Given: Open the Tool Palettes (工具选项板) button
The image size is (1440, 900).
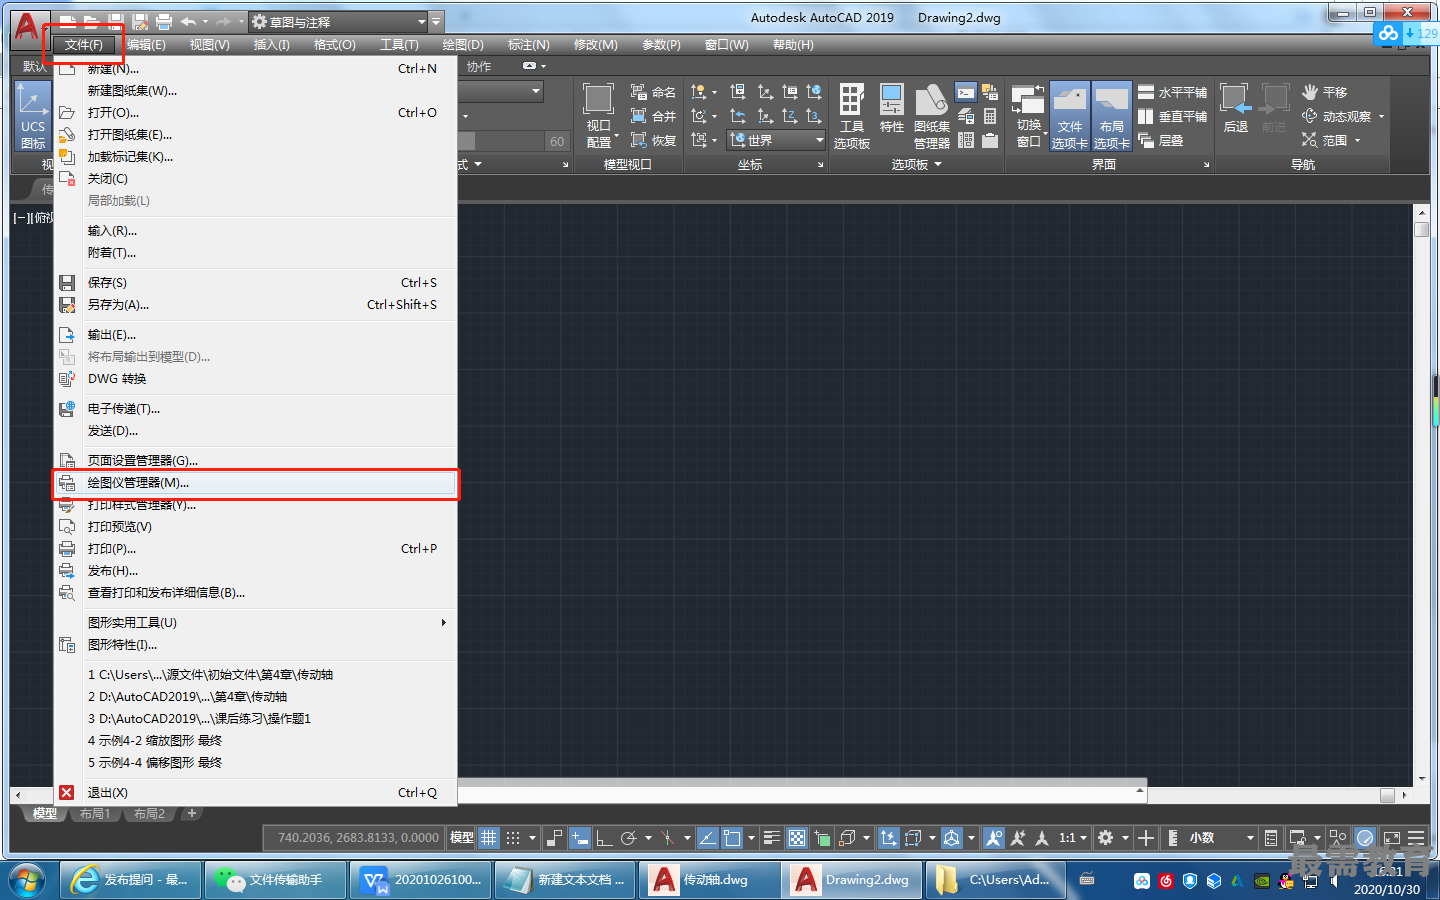Looking at the screenshot, I should click(851, 116).
